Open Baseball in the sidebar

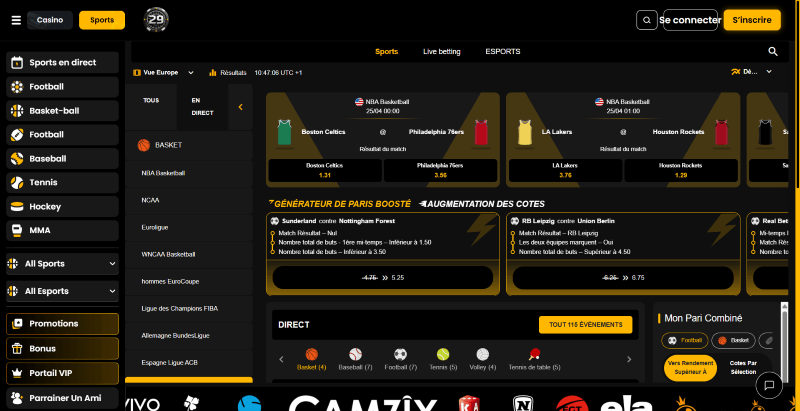(x=62, y=159)
